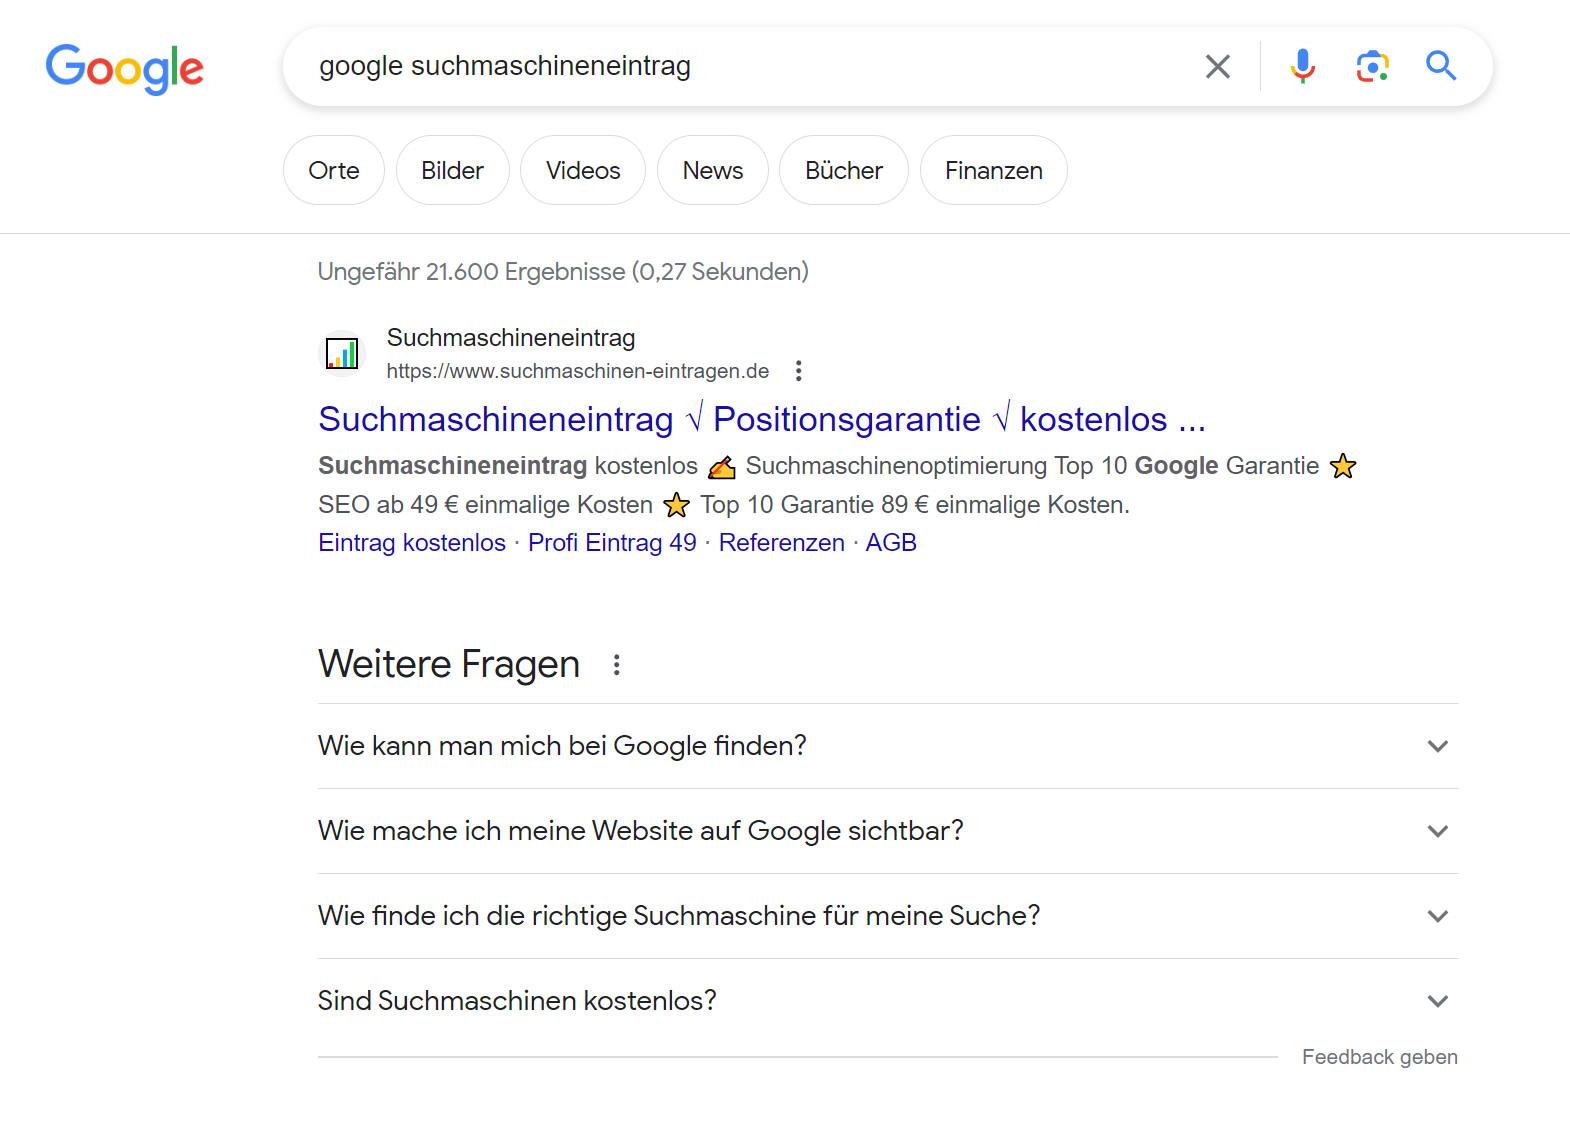Open the Suchmaschineneintrag site favicon
Viewport: 1570px width, 1129px height.
(x=342, y=354)
